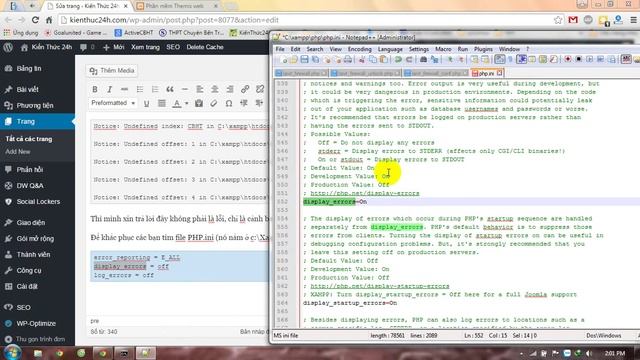Align text left in WordPress editor
This screenshot has width=640, height=360.
coord(200,89)
